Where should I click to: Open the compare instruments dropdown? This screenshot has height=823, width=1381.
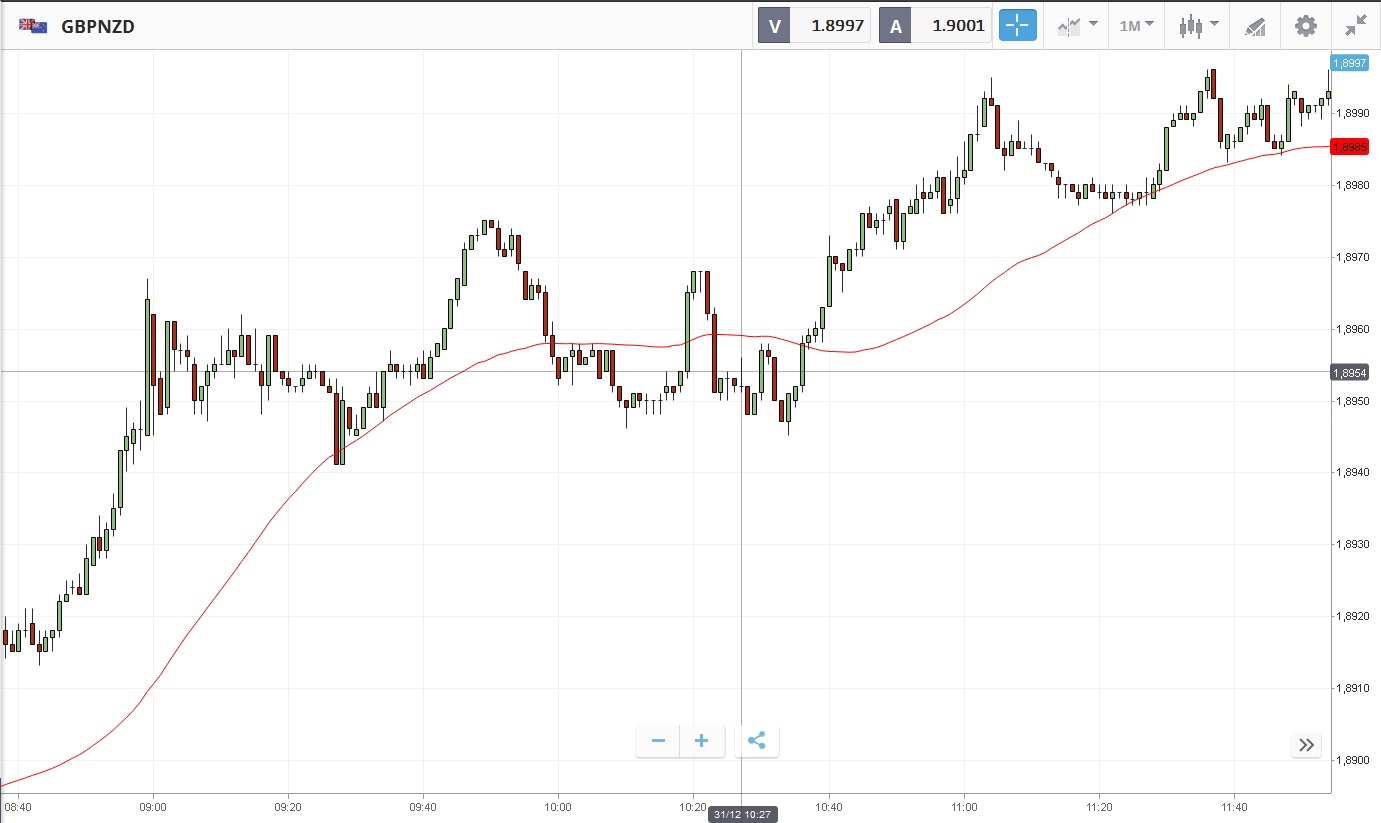(x=1078, y=26)
